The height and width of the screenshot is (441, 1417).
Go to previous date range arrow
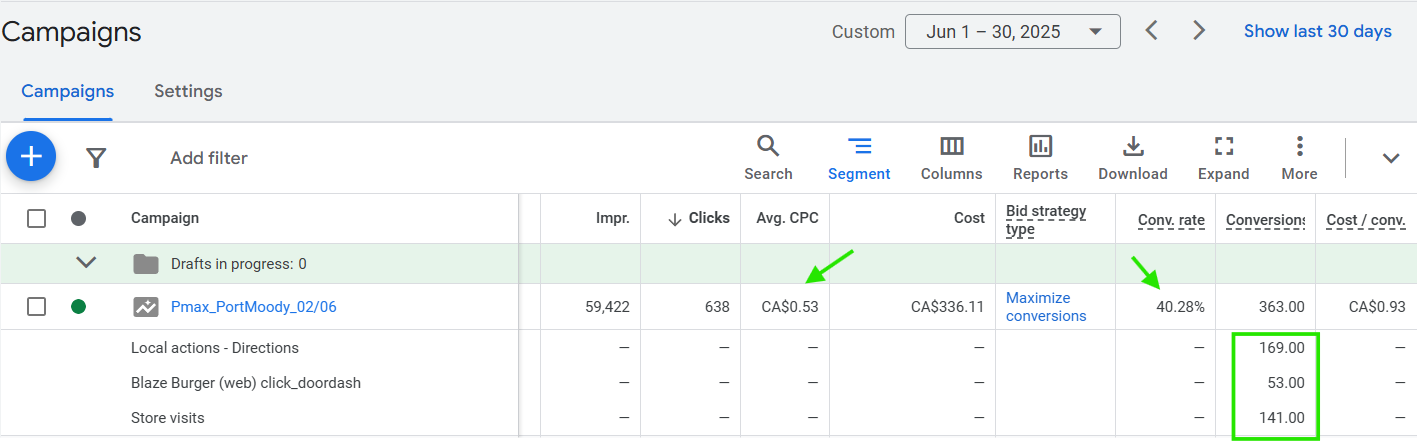(1151, 31)
